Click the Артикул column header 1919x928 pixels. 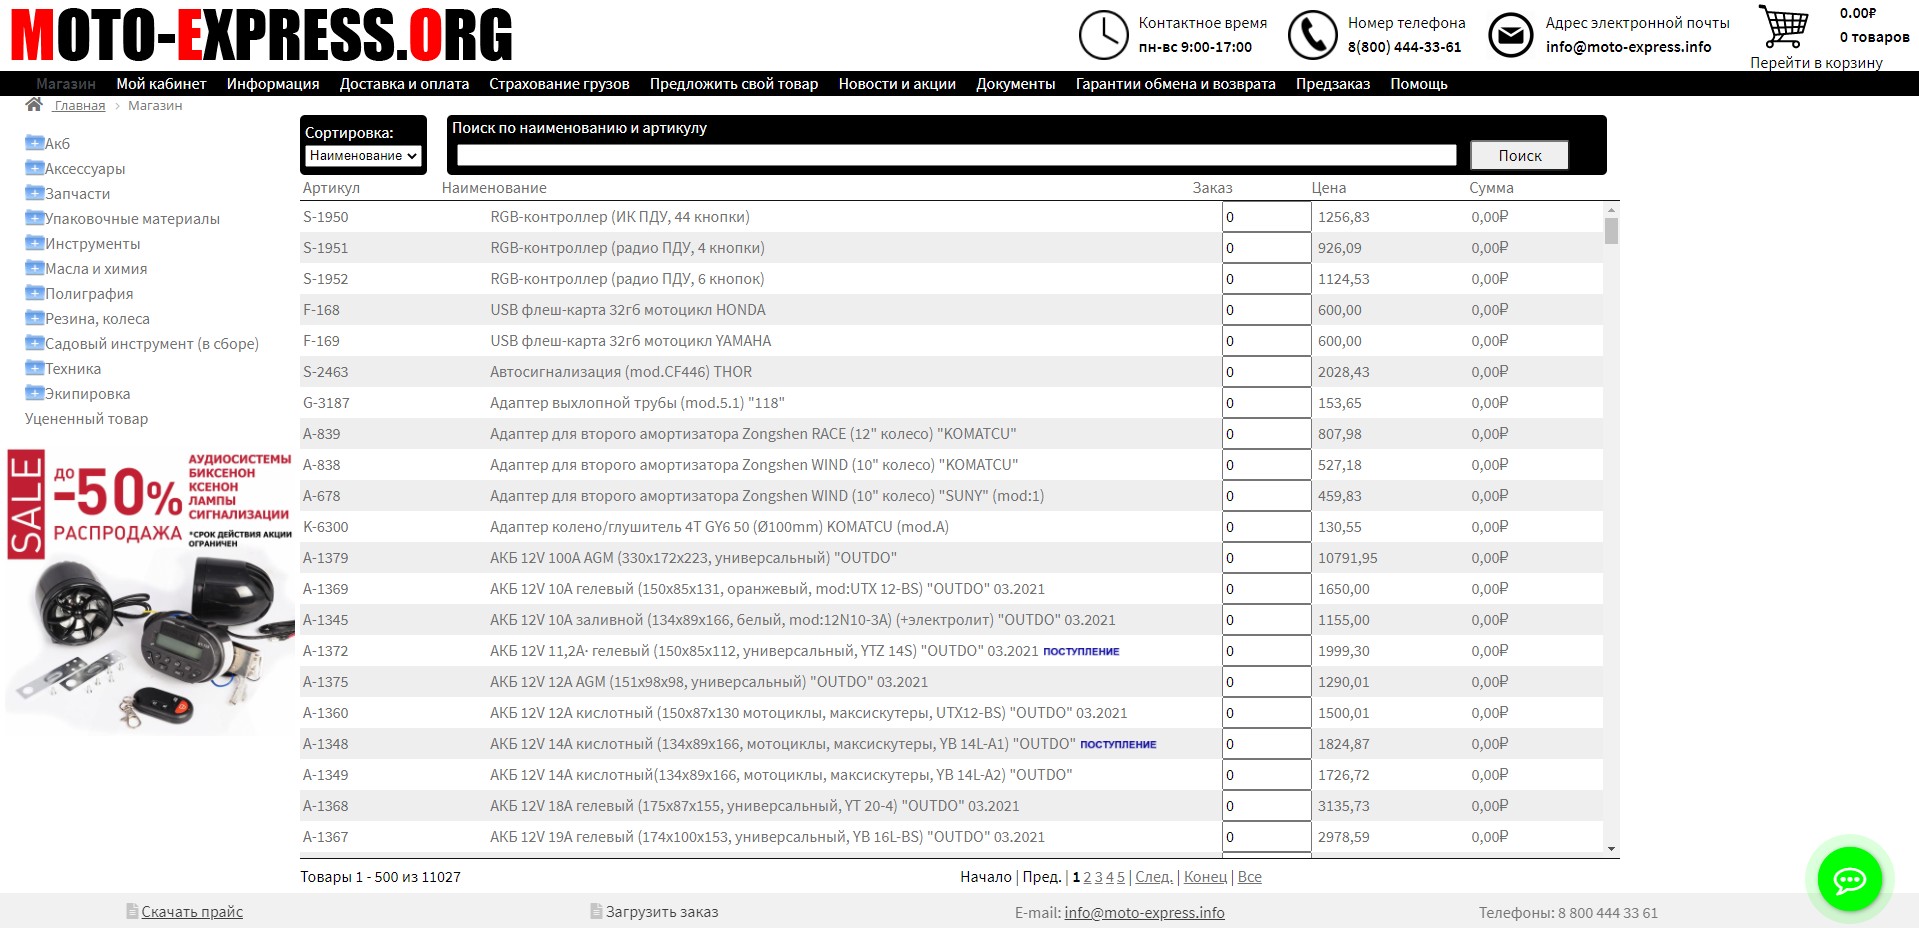(331, 188)
